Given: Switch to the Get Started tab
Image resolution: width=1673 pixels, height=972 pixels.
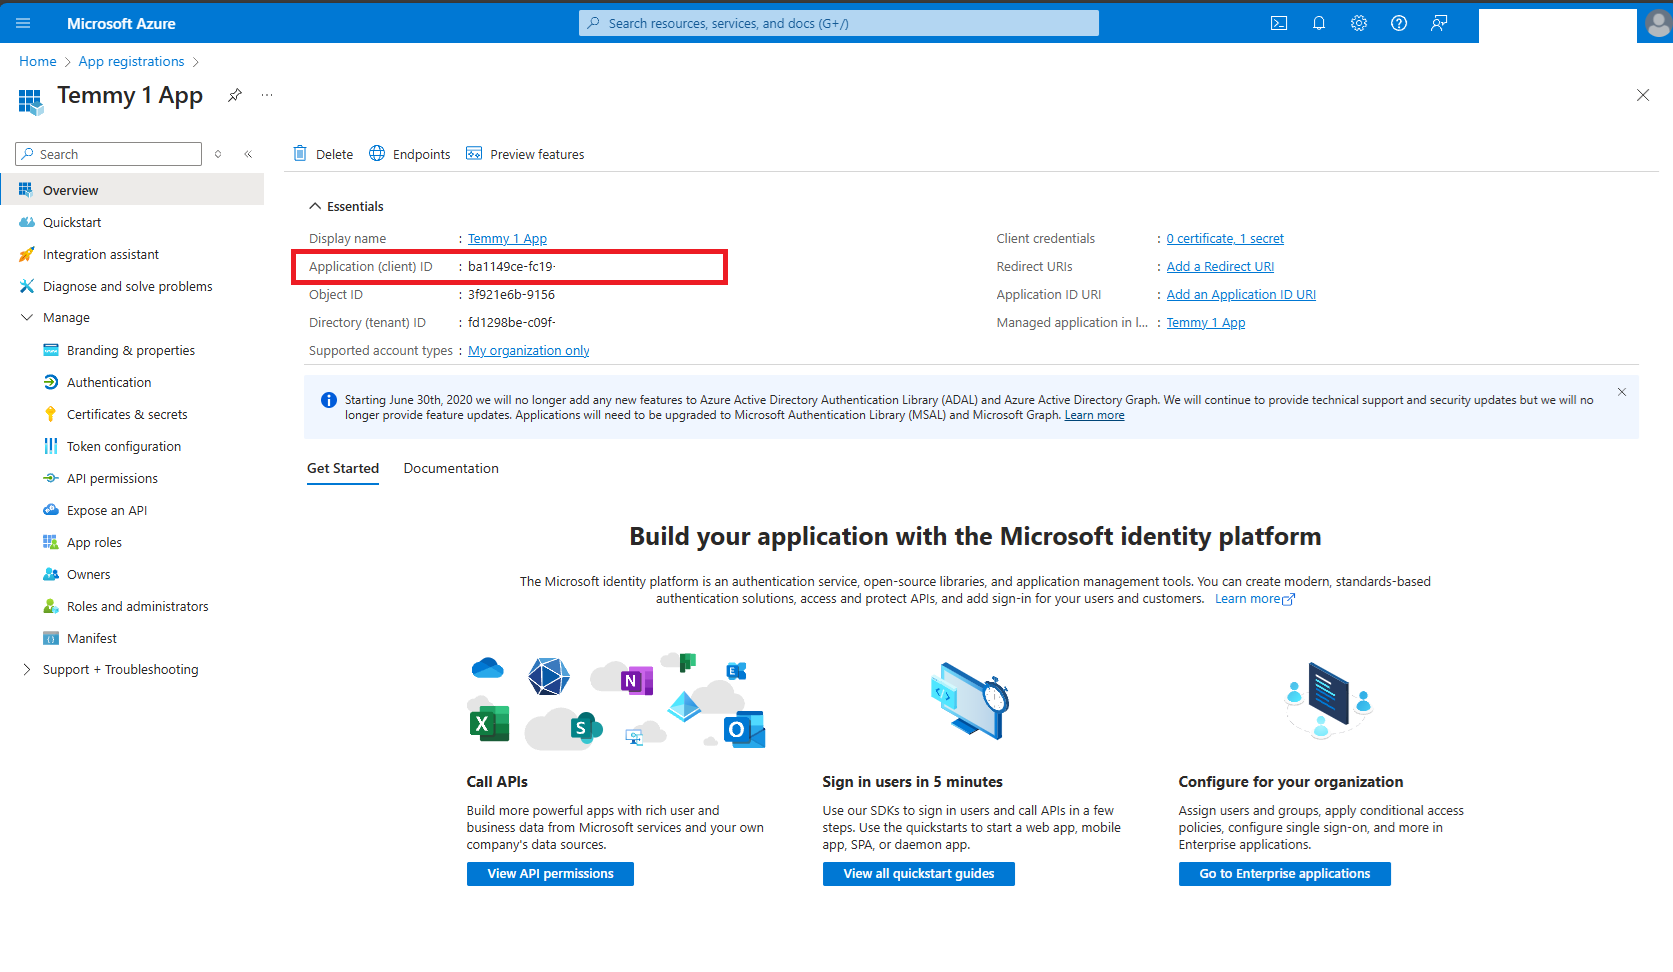Looking at the screenshot, I should [343, 468].
